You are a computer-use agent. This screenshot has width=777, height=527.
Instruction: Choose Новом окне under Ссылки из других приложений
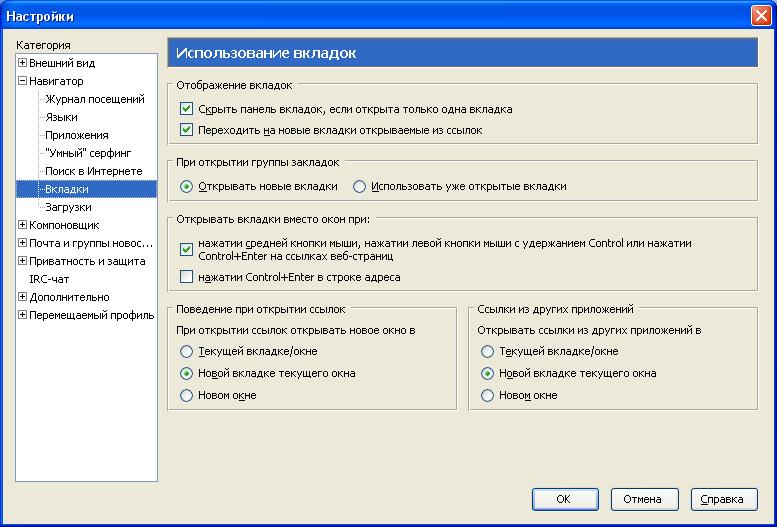[x=488, y=396]
